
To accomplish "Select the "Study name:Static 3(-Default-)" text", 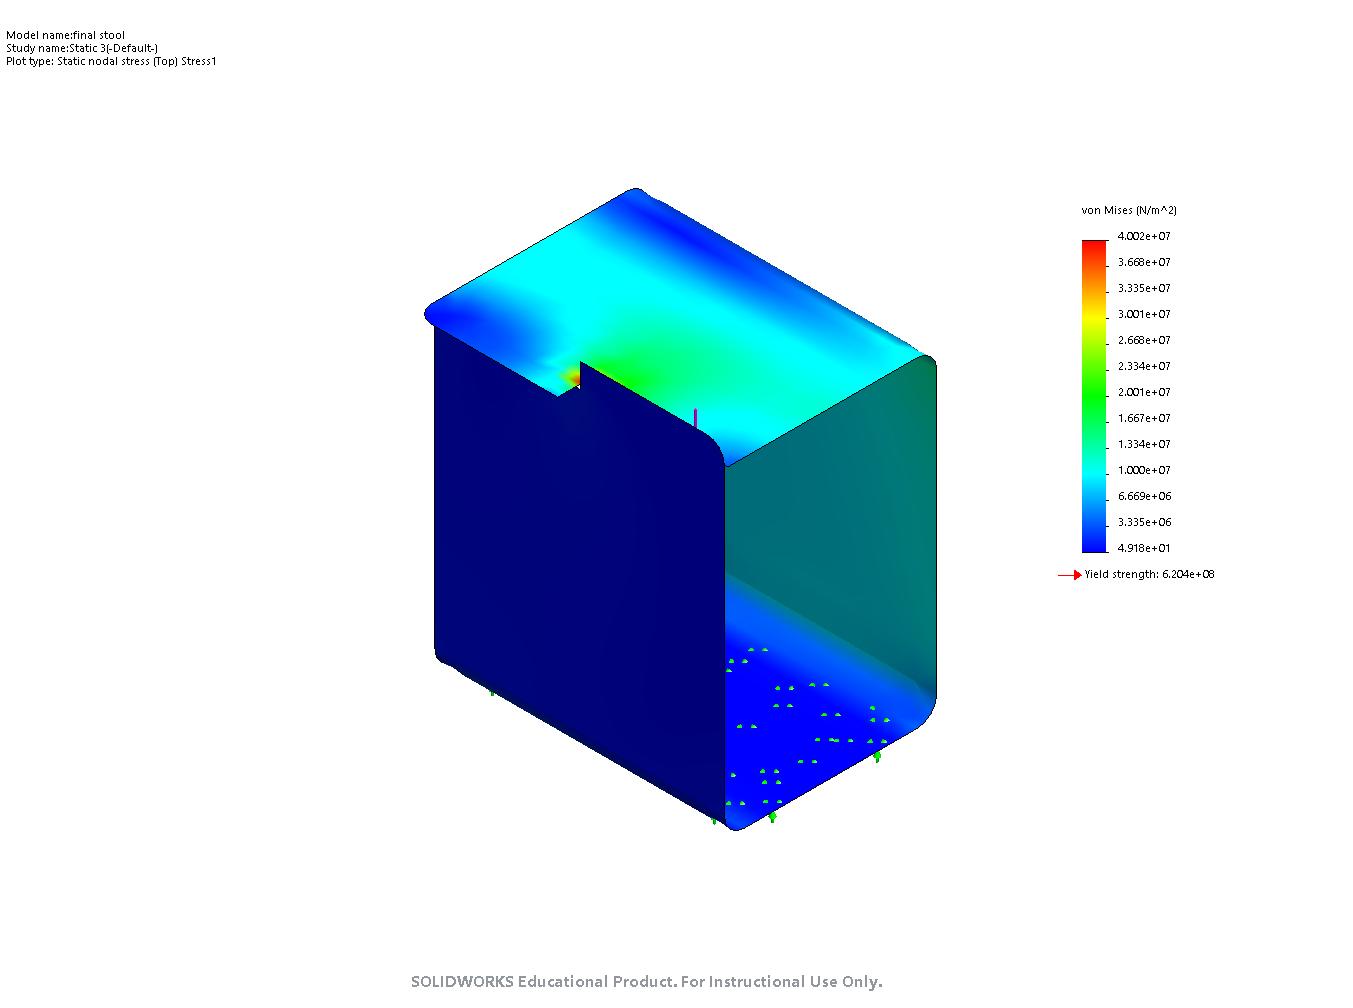I will [82, 48].
